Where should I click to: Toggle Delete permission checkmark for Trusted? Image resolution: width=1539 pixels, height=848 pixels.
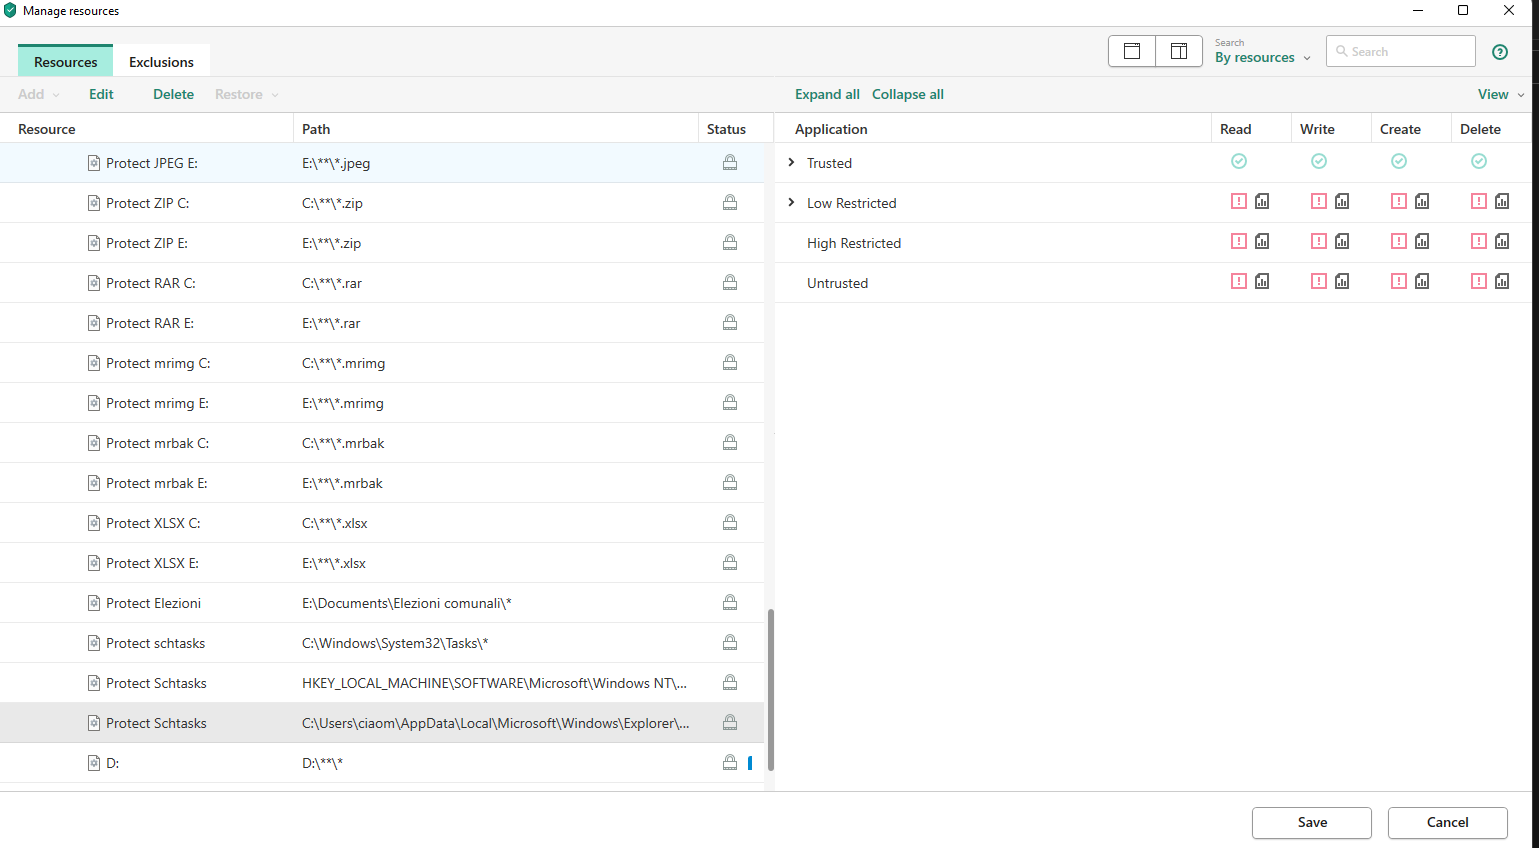1479,161
